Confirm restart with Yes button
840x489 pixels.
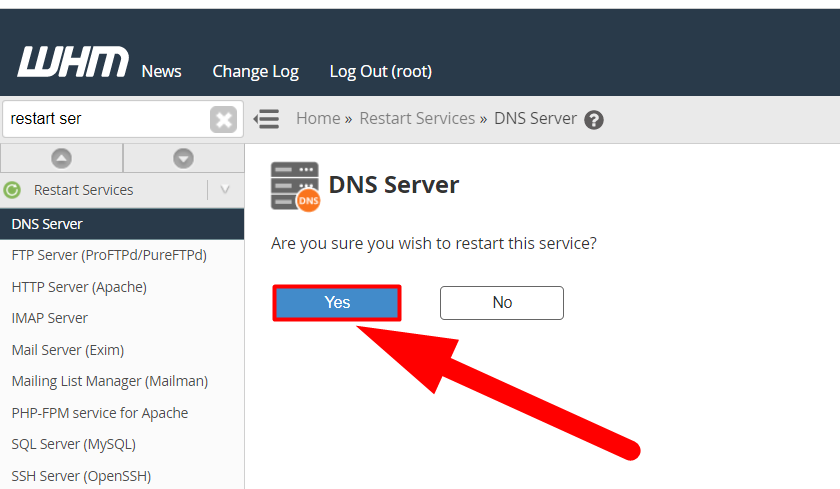pyautogui.click(x=337, y=303)
